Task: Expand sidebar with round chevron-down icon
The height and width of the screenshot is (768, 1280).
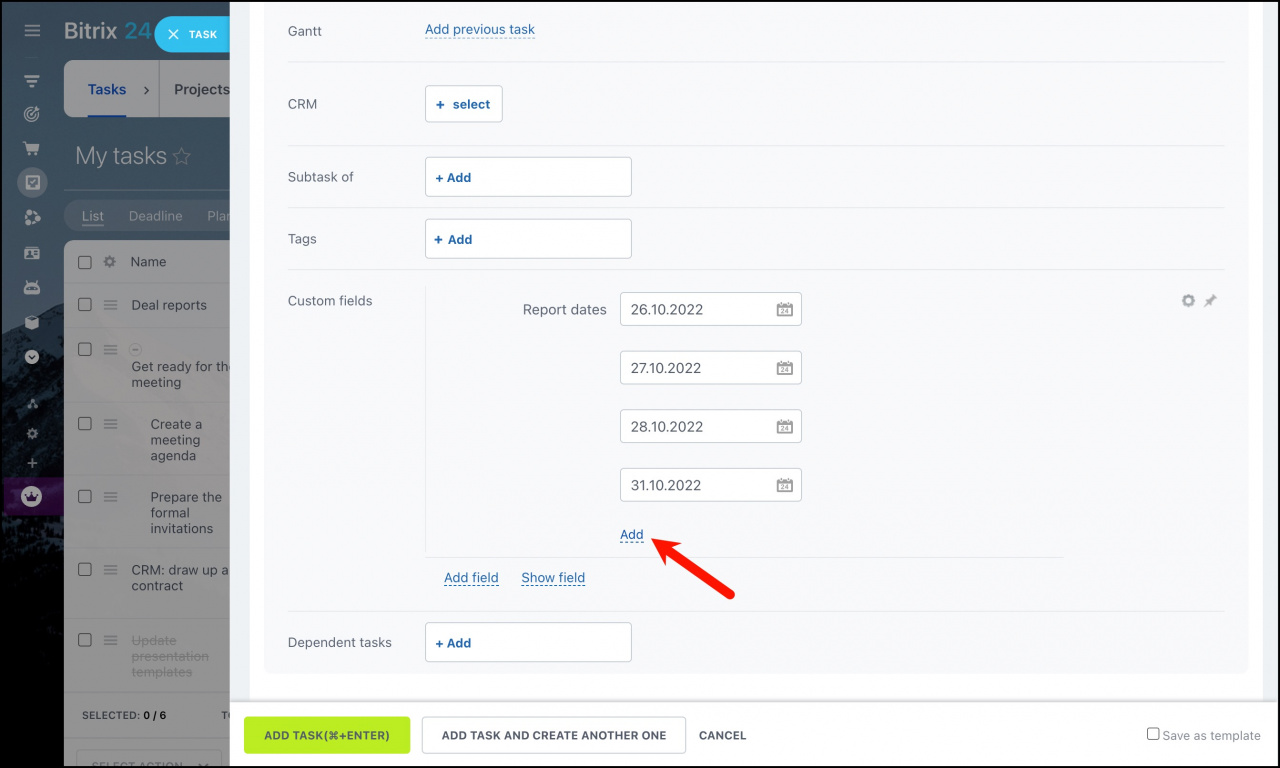Action: tap(32, 356)
